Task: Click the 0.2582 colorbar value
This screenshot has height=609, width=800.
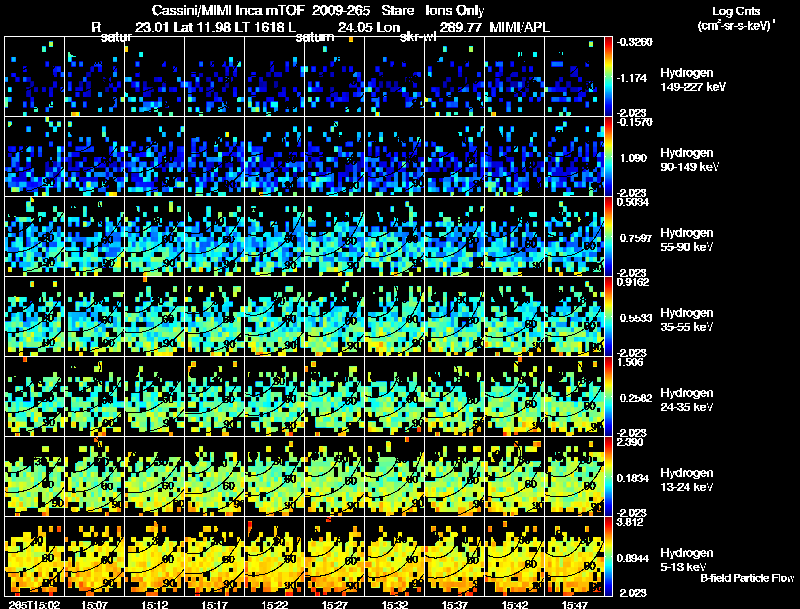Action: (x=635, y=398)
